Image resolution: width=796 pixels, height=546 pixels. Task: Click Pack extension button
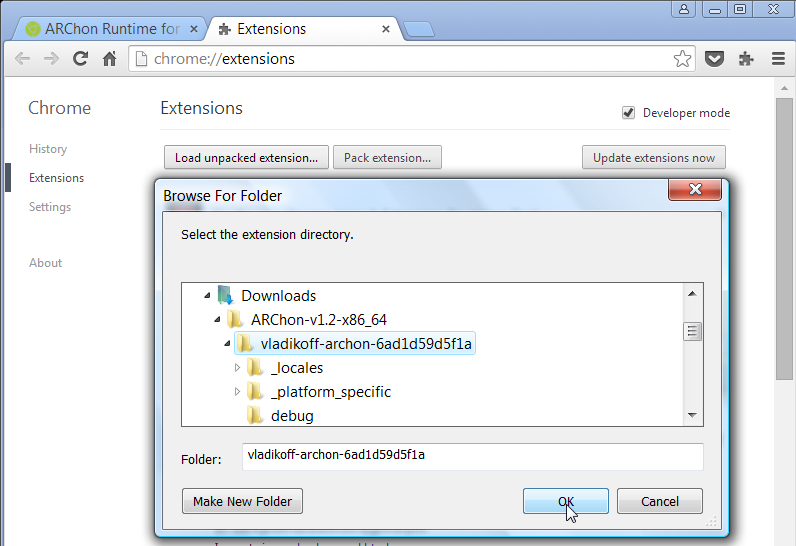click(x=387, y=157)
